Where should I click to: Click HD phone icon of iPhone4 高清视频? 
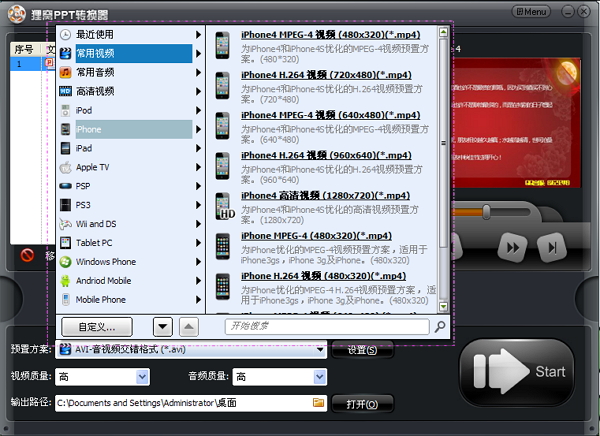pos(225,206)
